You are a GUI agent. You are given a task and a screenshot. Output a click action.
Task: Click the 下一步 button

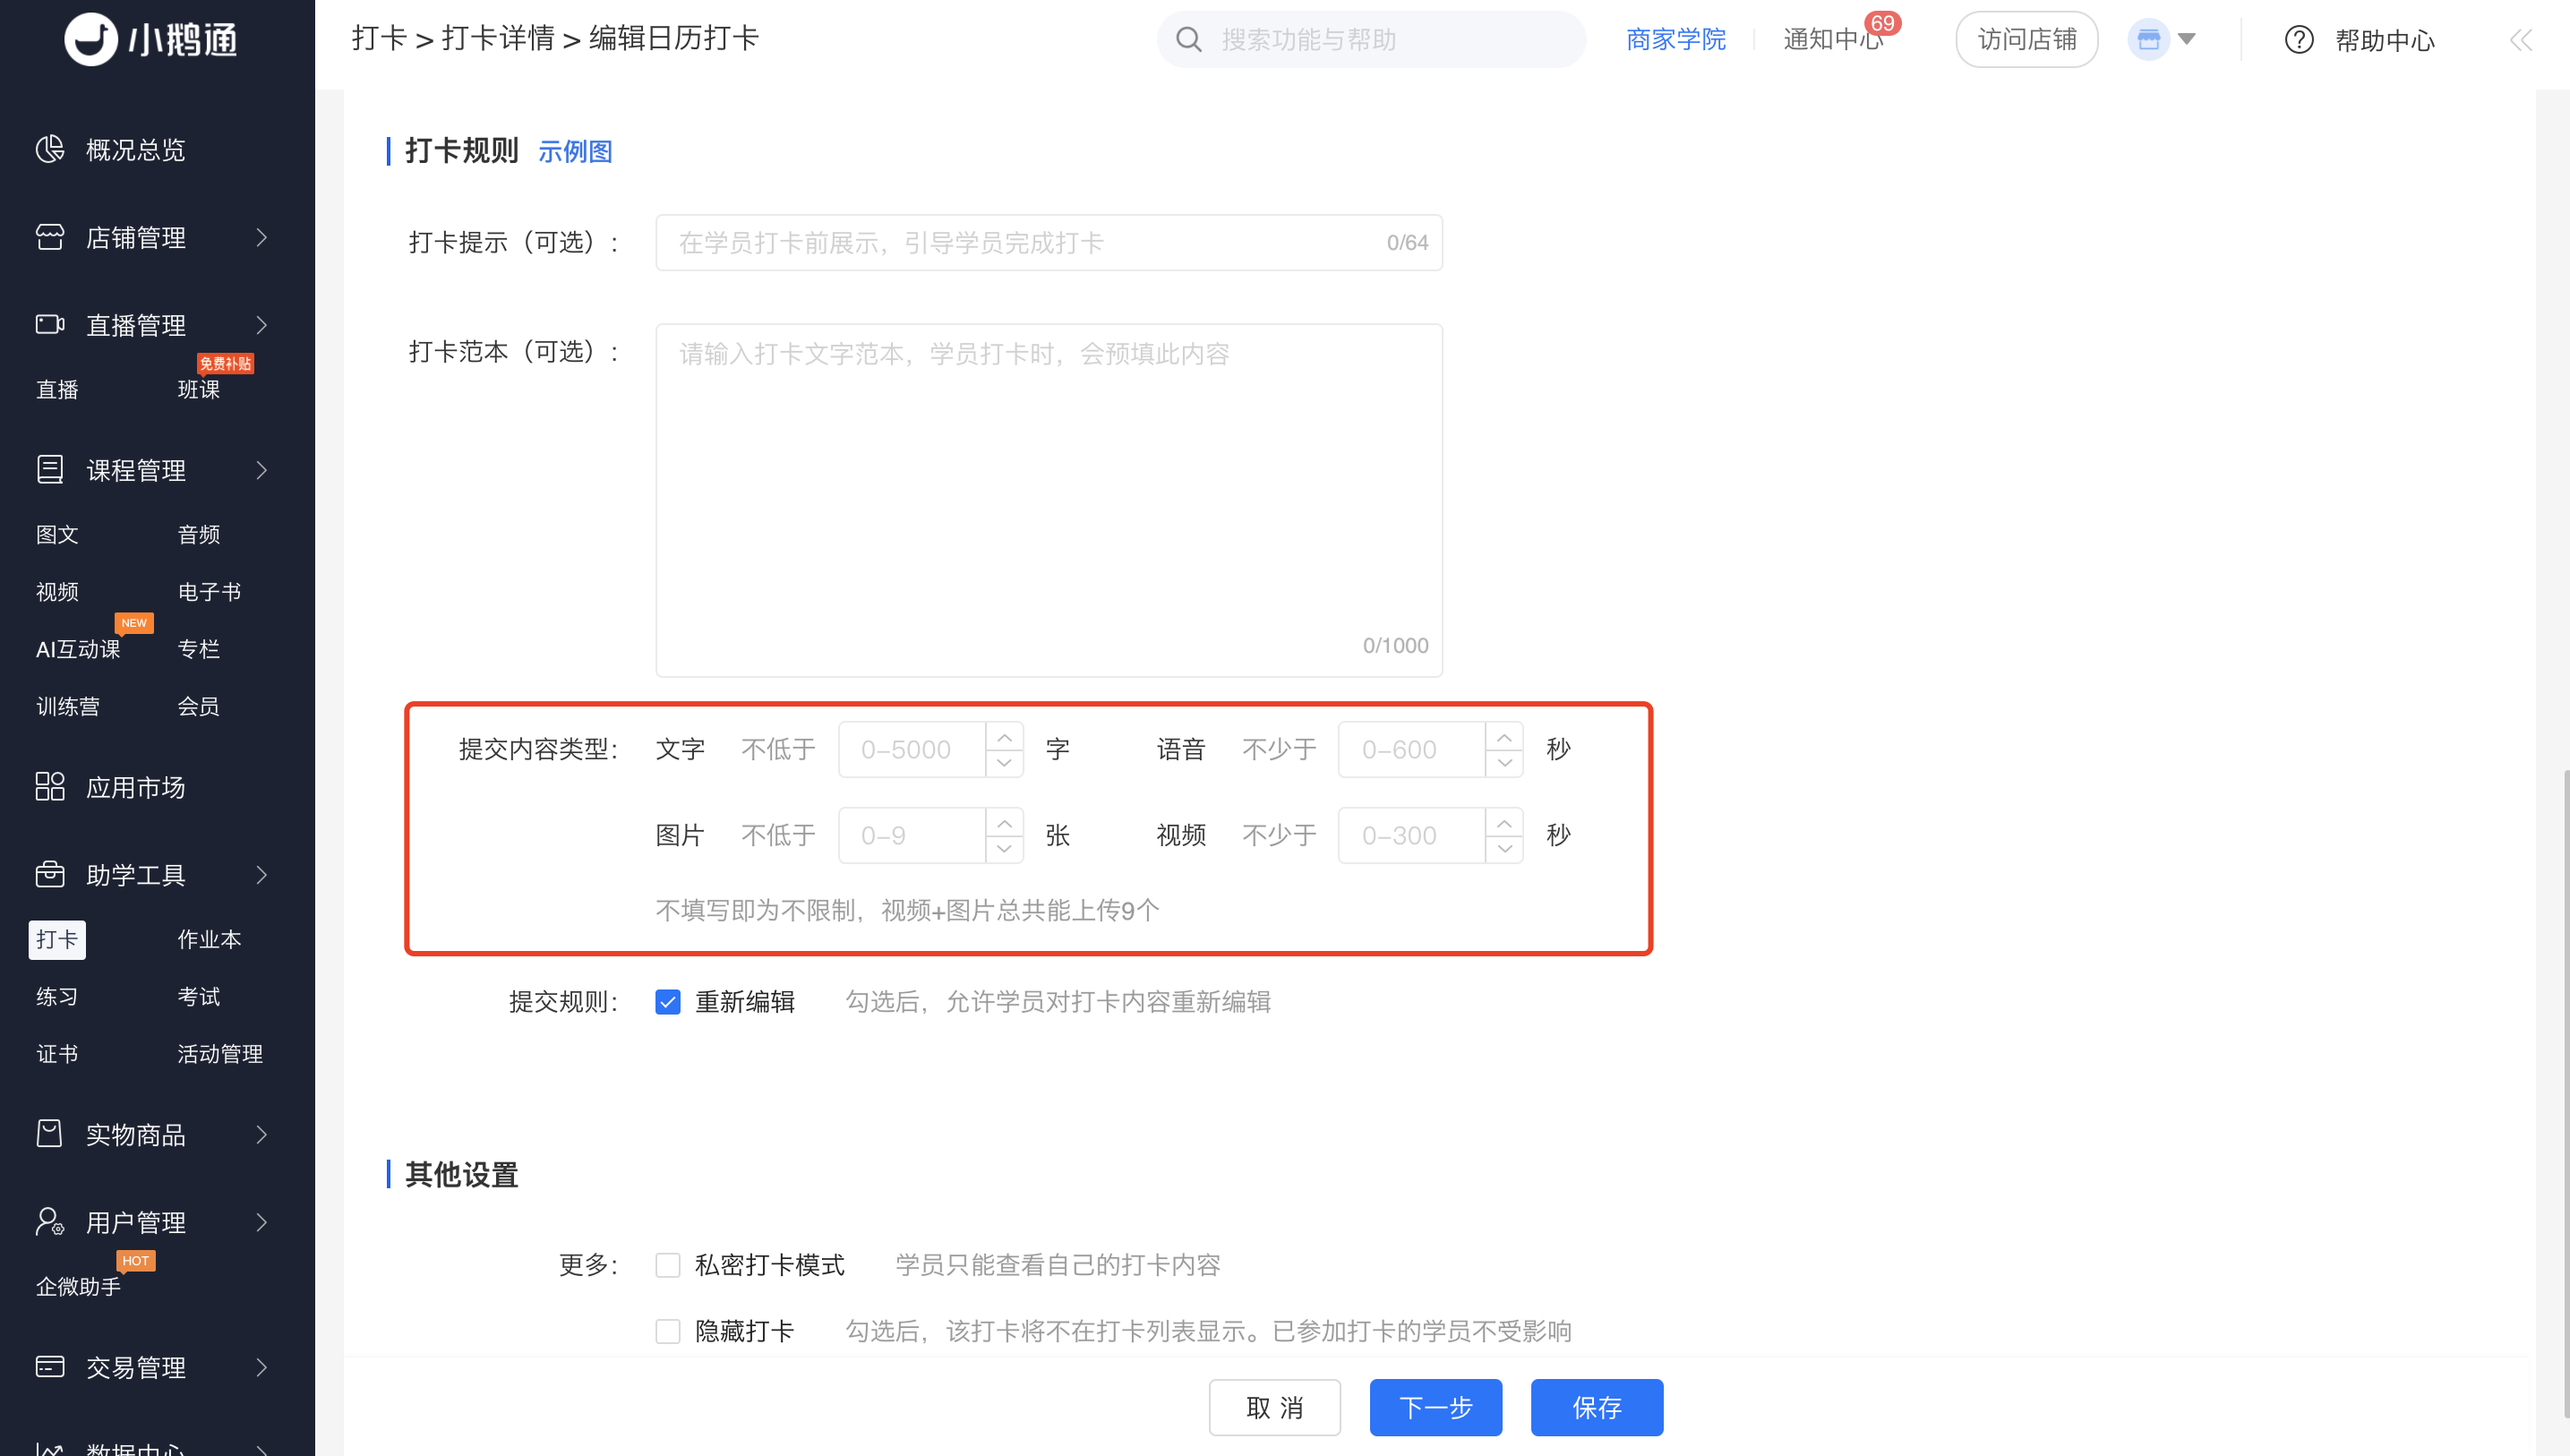(x=1435, y=1406)
